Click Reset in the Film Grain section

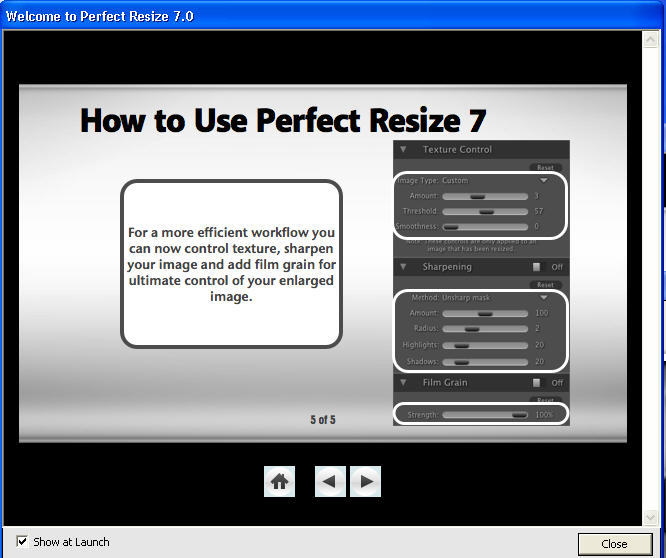[x=545, y=399]
